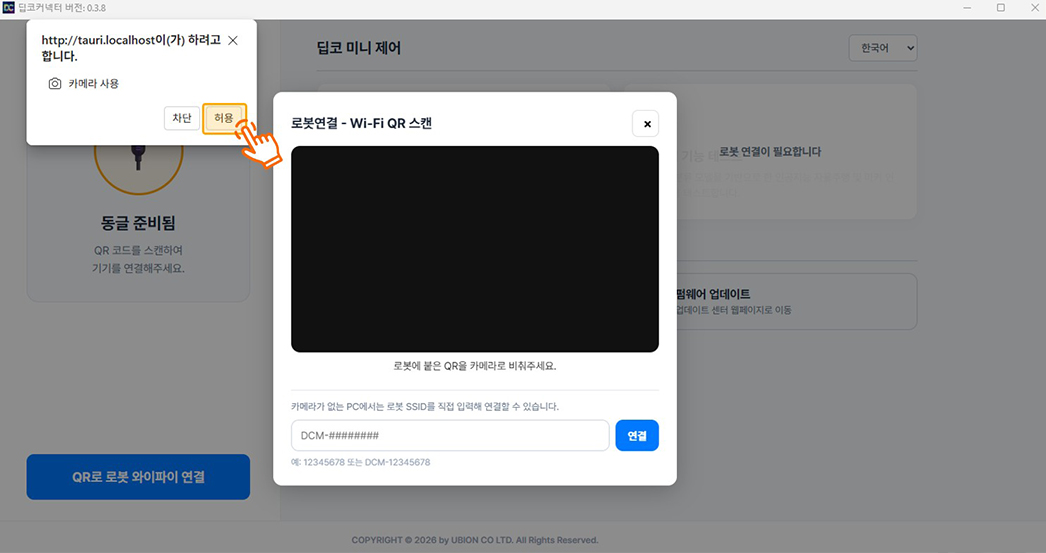The image size is (1046, 553).
Task: Maximize the 딥코커넥터 window
Action: 1001,8
